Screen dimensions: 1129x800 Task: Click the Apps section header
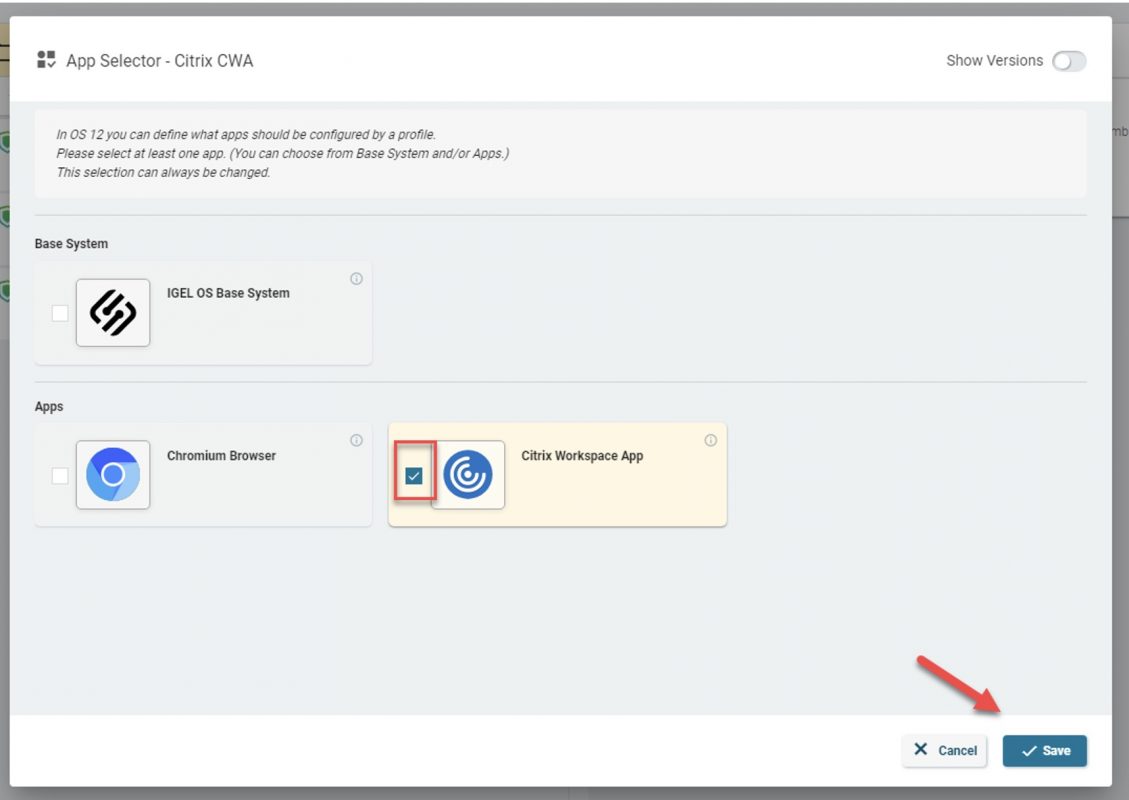click(48, 406)
